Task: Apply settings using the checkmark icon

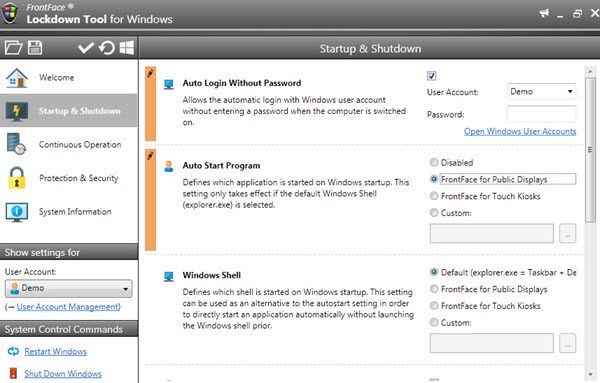Action: (86, 48)
